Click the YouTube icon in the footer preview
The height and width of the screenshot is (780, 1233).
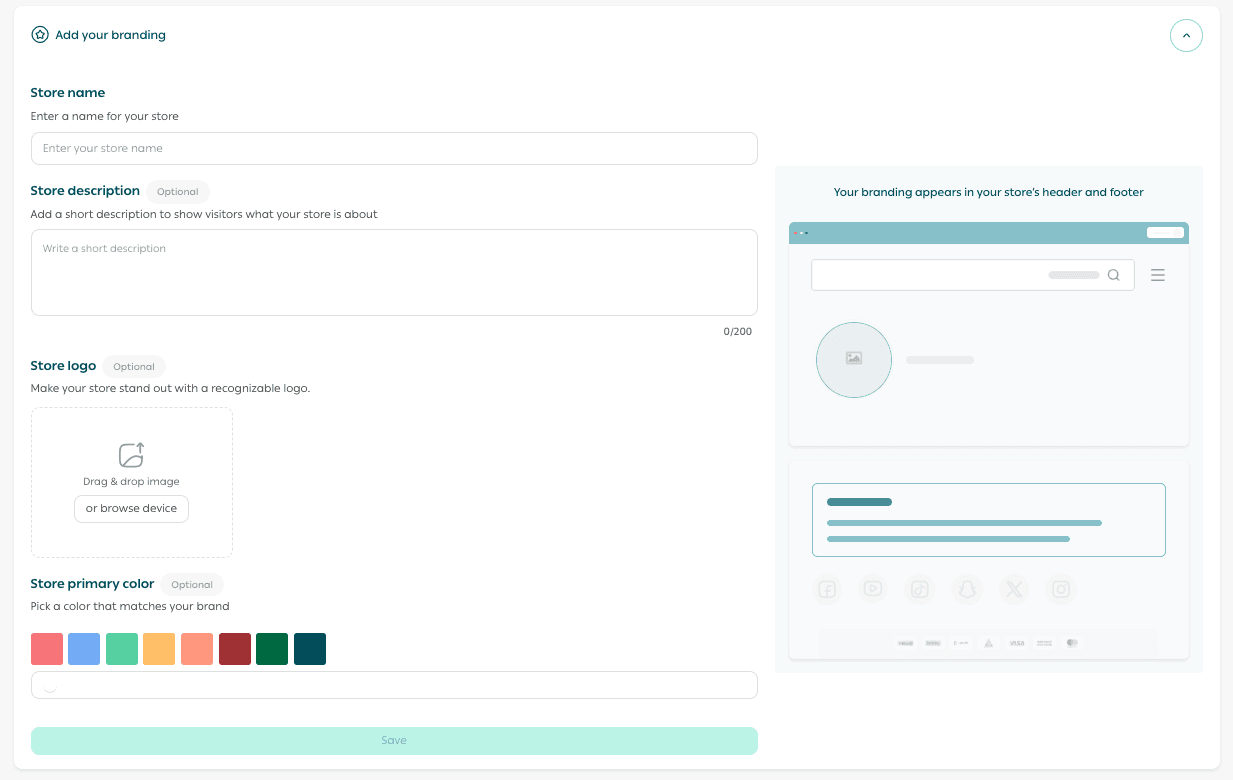pos(873,589)
